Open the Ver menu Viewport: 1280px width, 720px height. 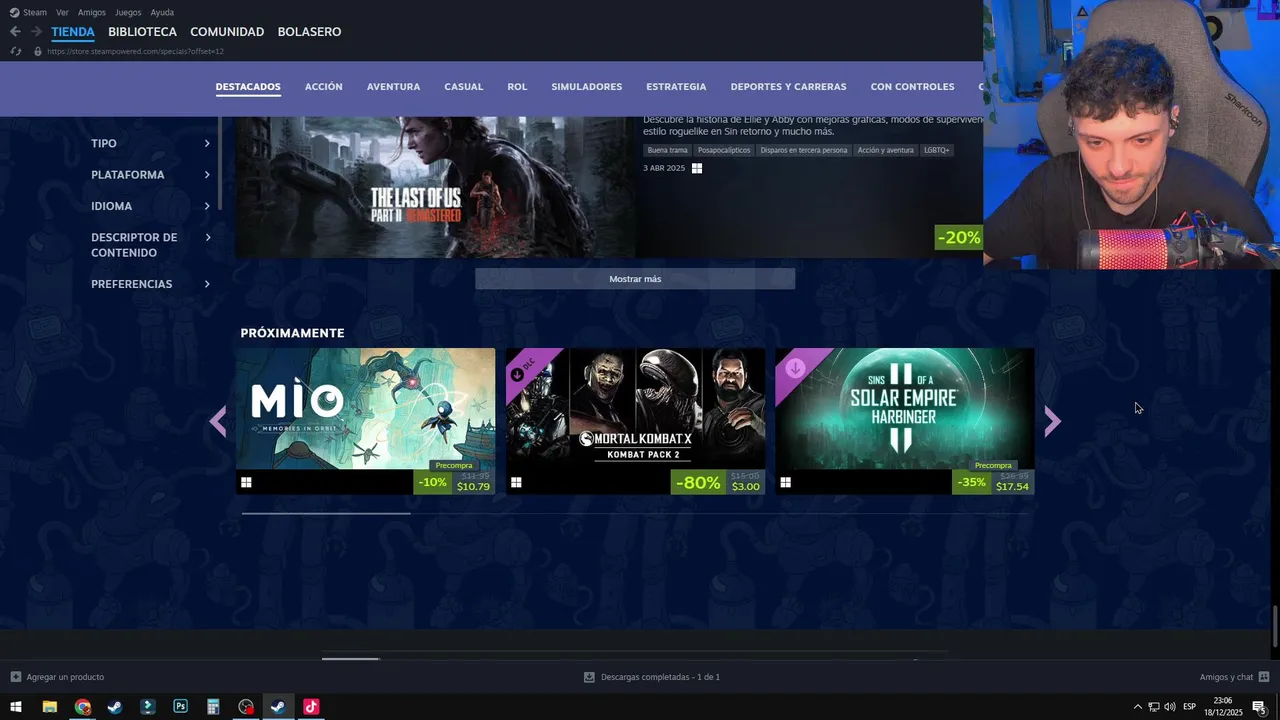[x=62, y=12]
